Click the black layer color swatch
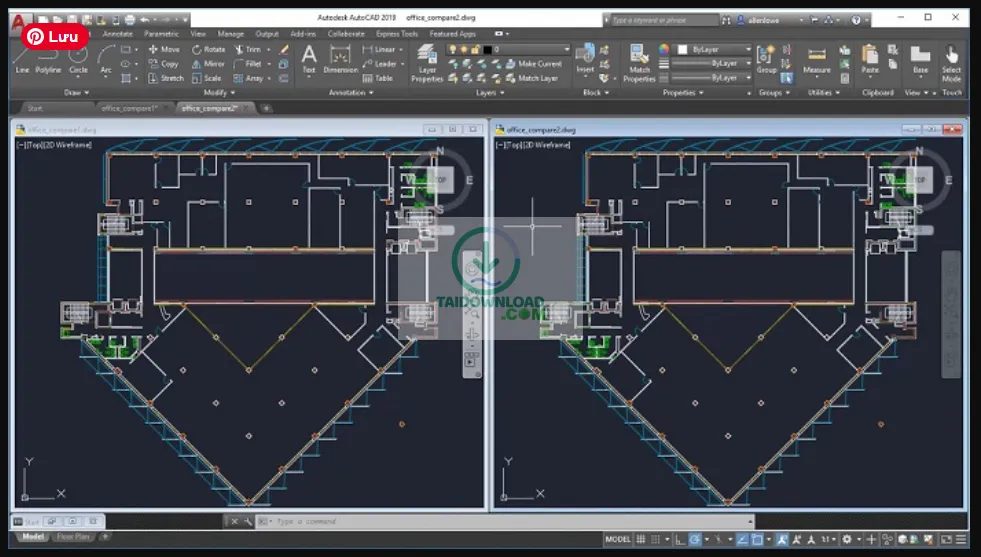Screen dimensions: 981x557 coord(487,49)
